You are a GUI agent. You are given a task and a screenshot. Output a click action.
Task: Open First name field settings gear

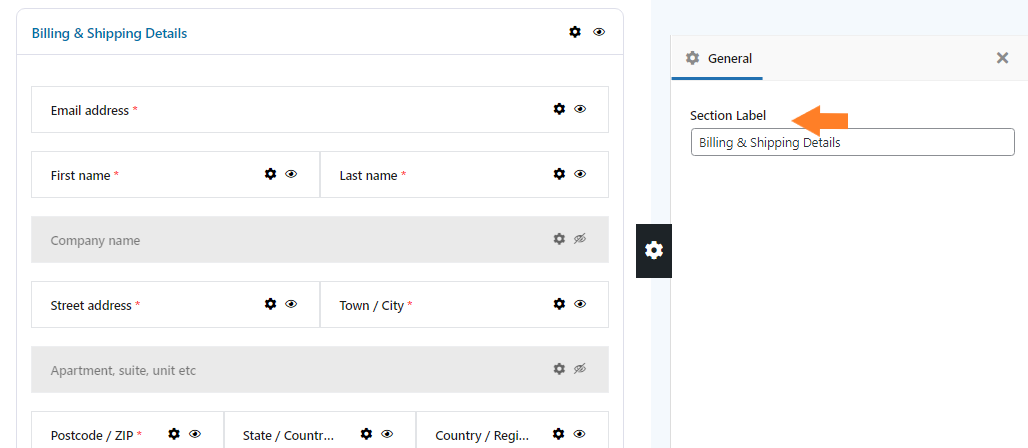pos(270,174)
